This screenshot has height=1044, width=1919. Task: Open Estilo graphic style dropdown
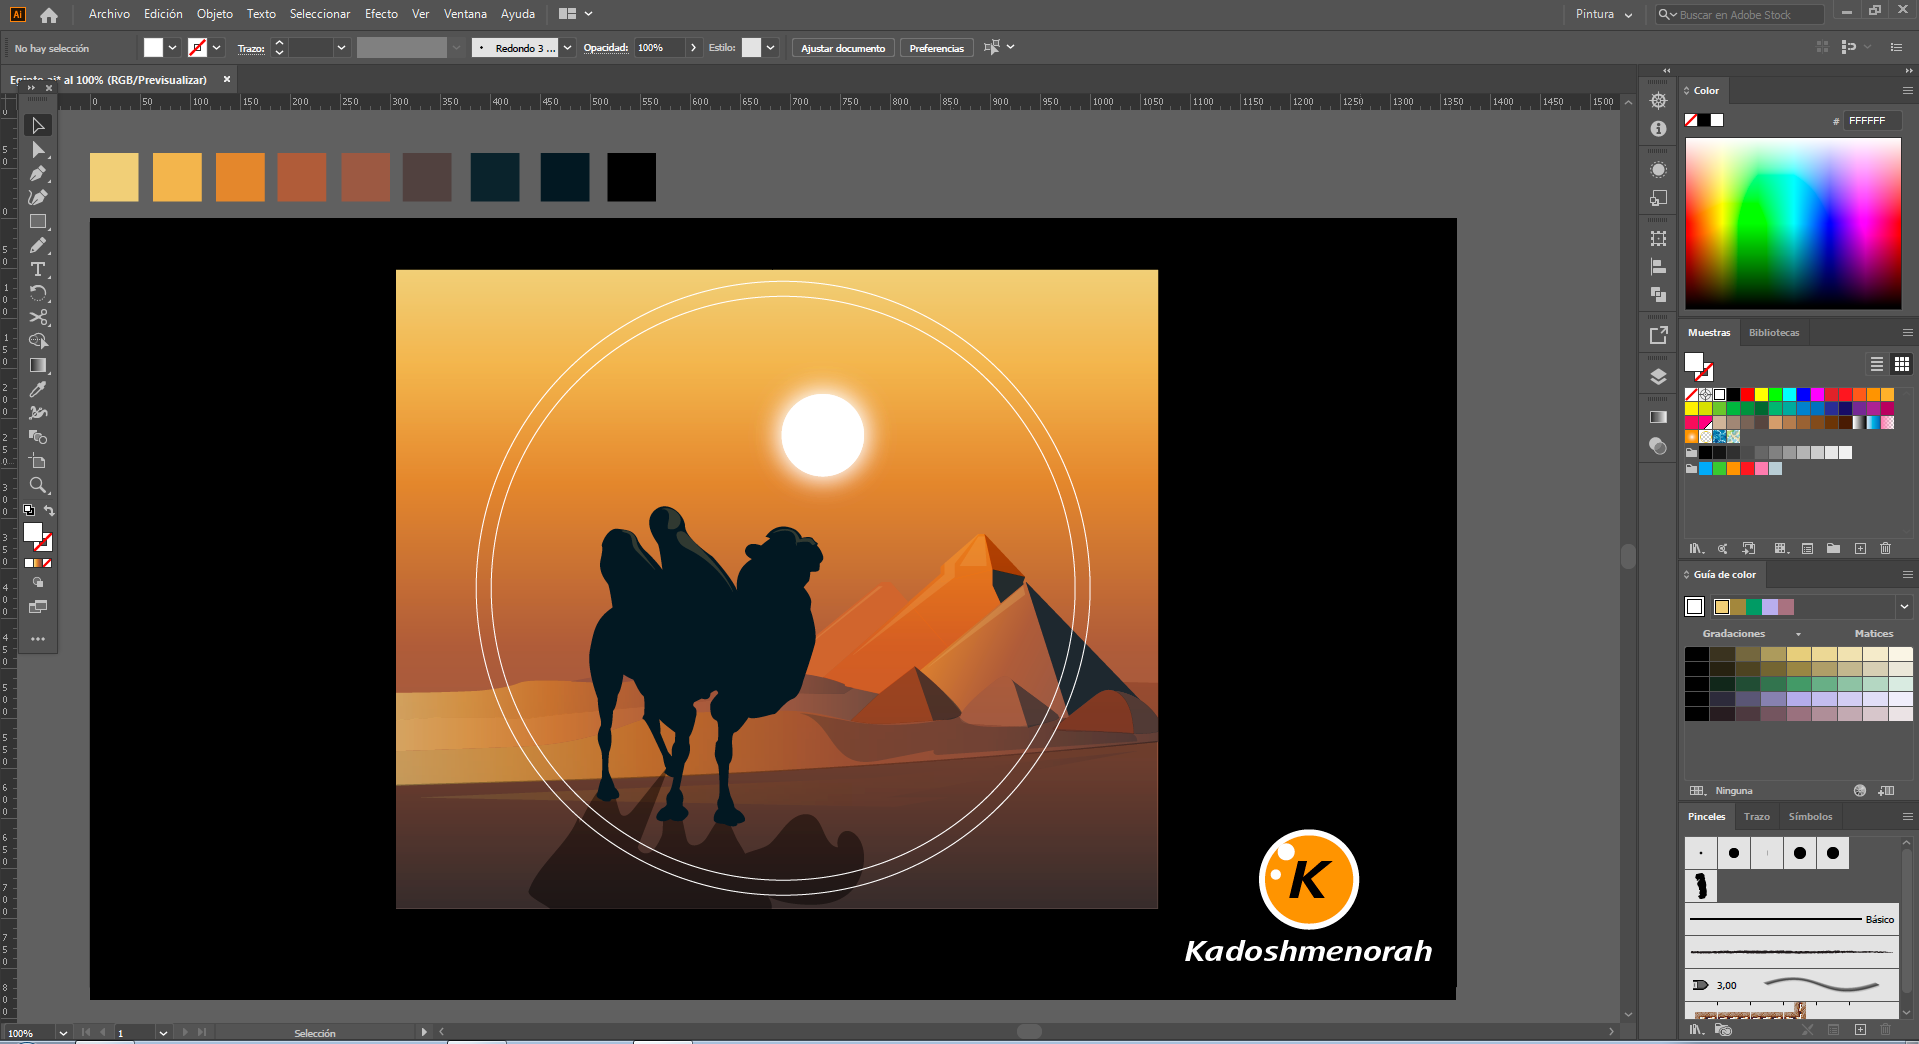(x=770, y=48)
